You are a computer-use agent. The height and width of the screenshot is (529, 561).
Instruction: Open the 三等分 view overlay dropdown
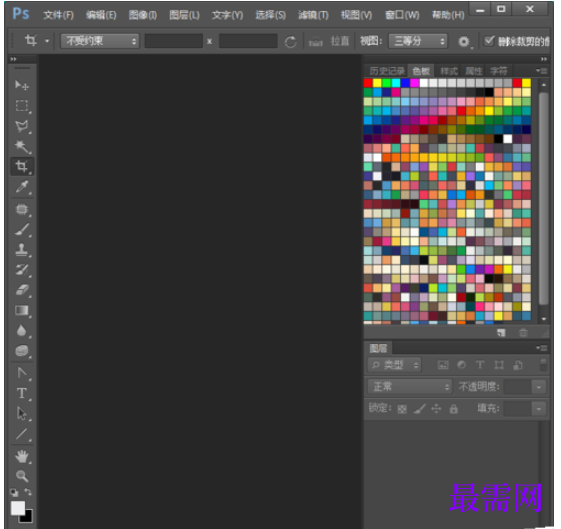coord(418,41)
